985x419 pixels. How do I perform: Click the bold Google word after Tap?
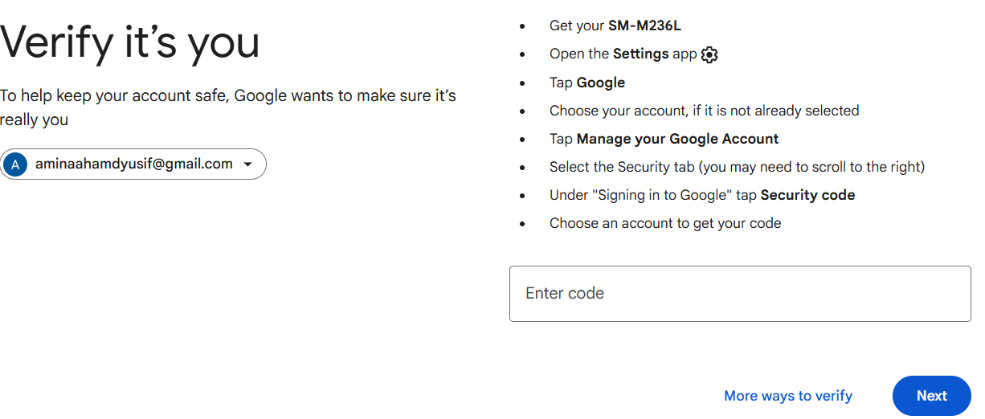601,82
